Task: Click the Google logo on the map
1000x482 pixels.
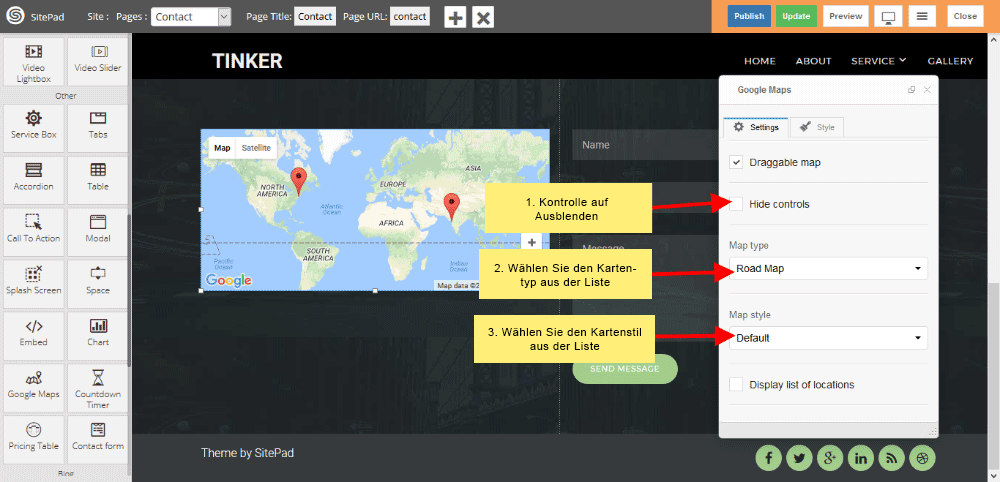Action: click(x=228, y=281)
